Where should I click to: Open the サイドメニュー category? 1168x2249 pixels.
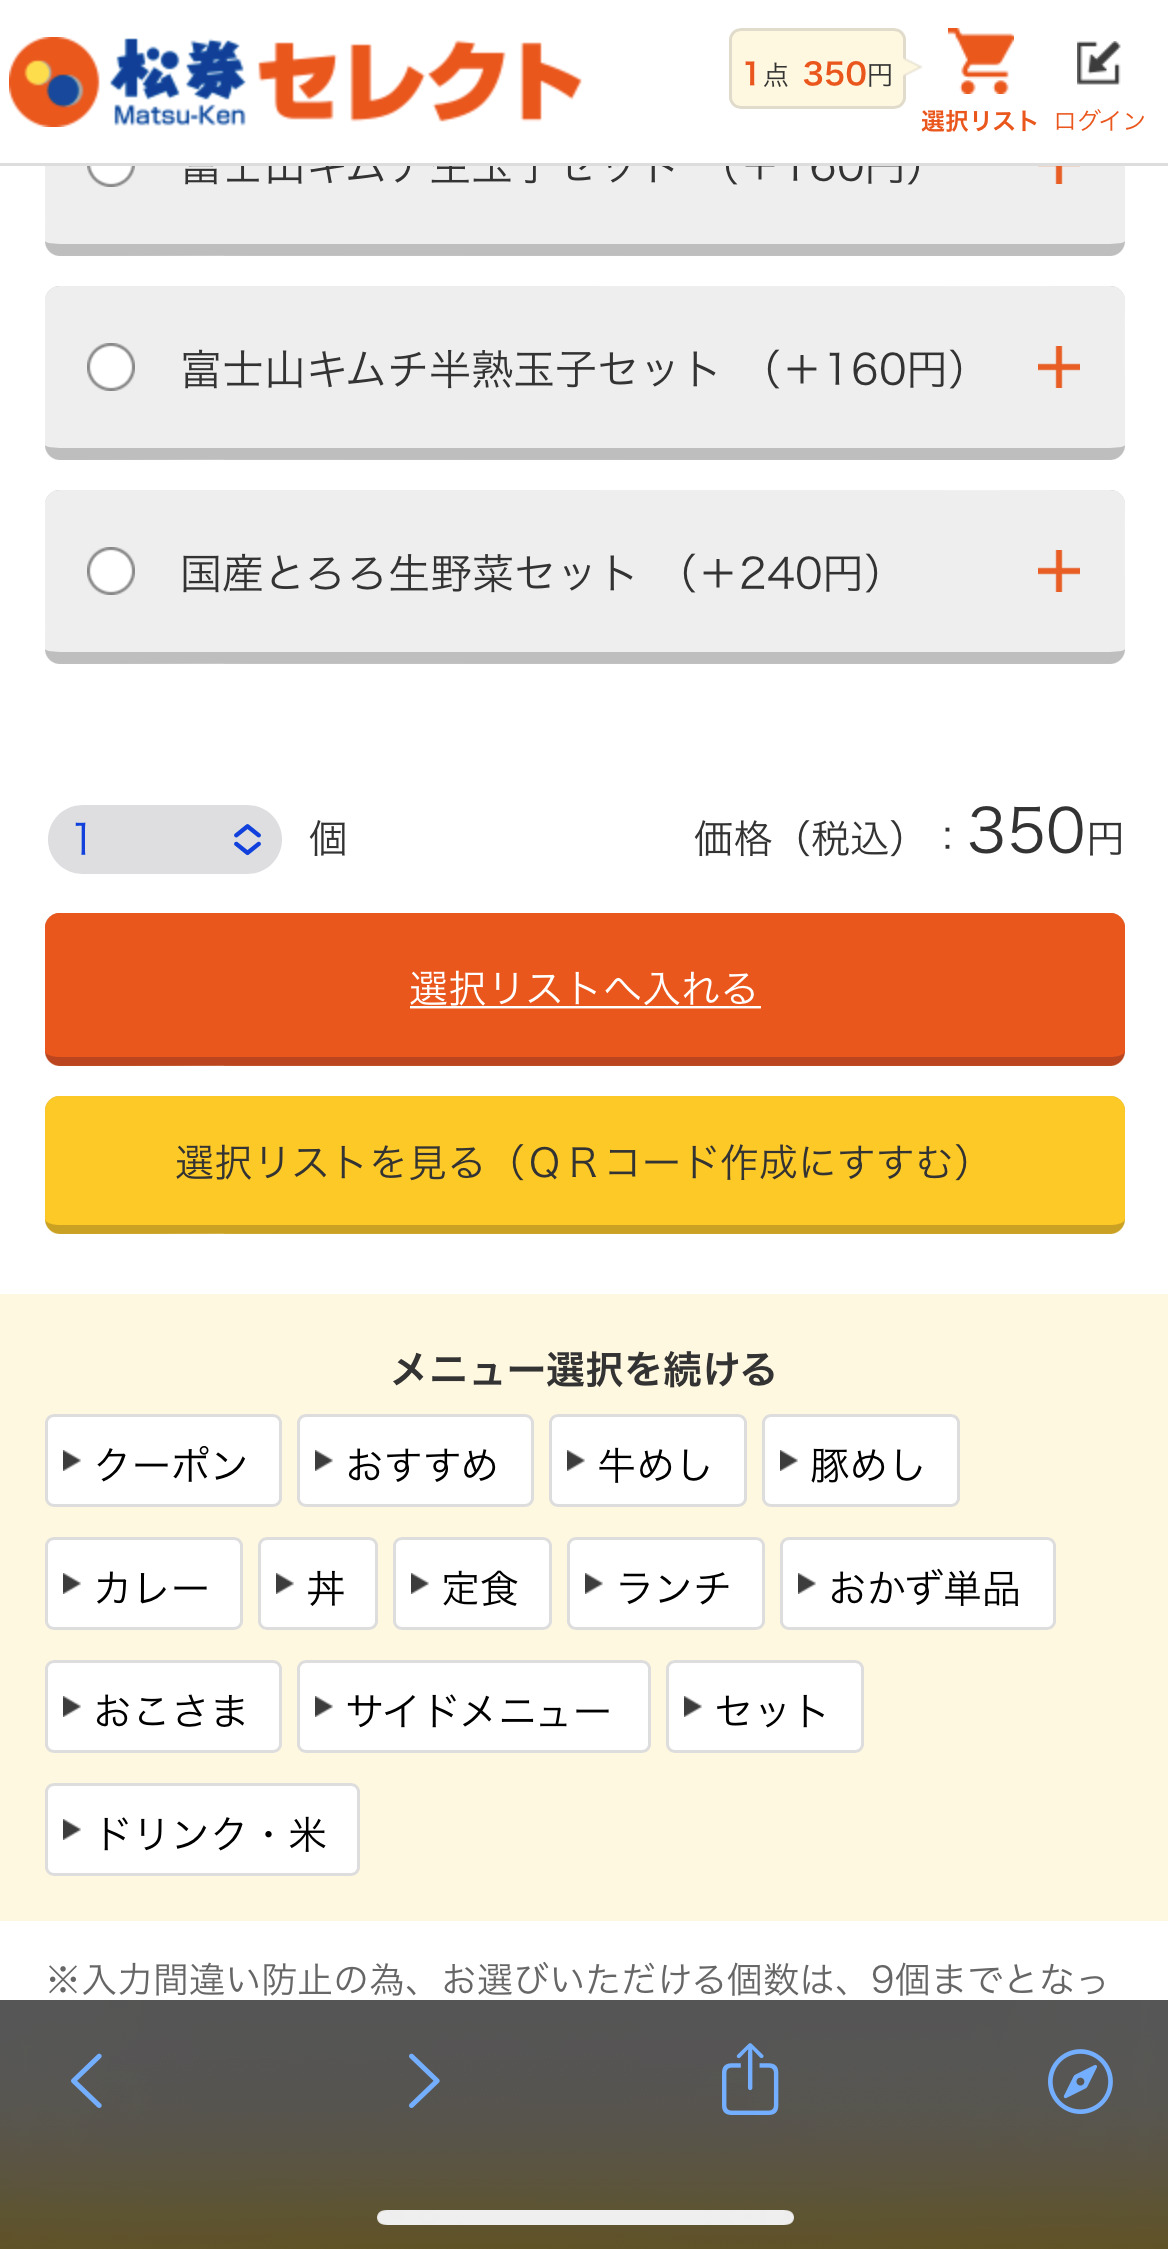[x=473, y=1707]
